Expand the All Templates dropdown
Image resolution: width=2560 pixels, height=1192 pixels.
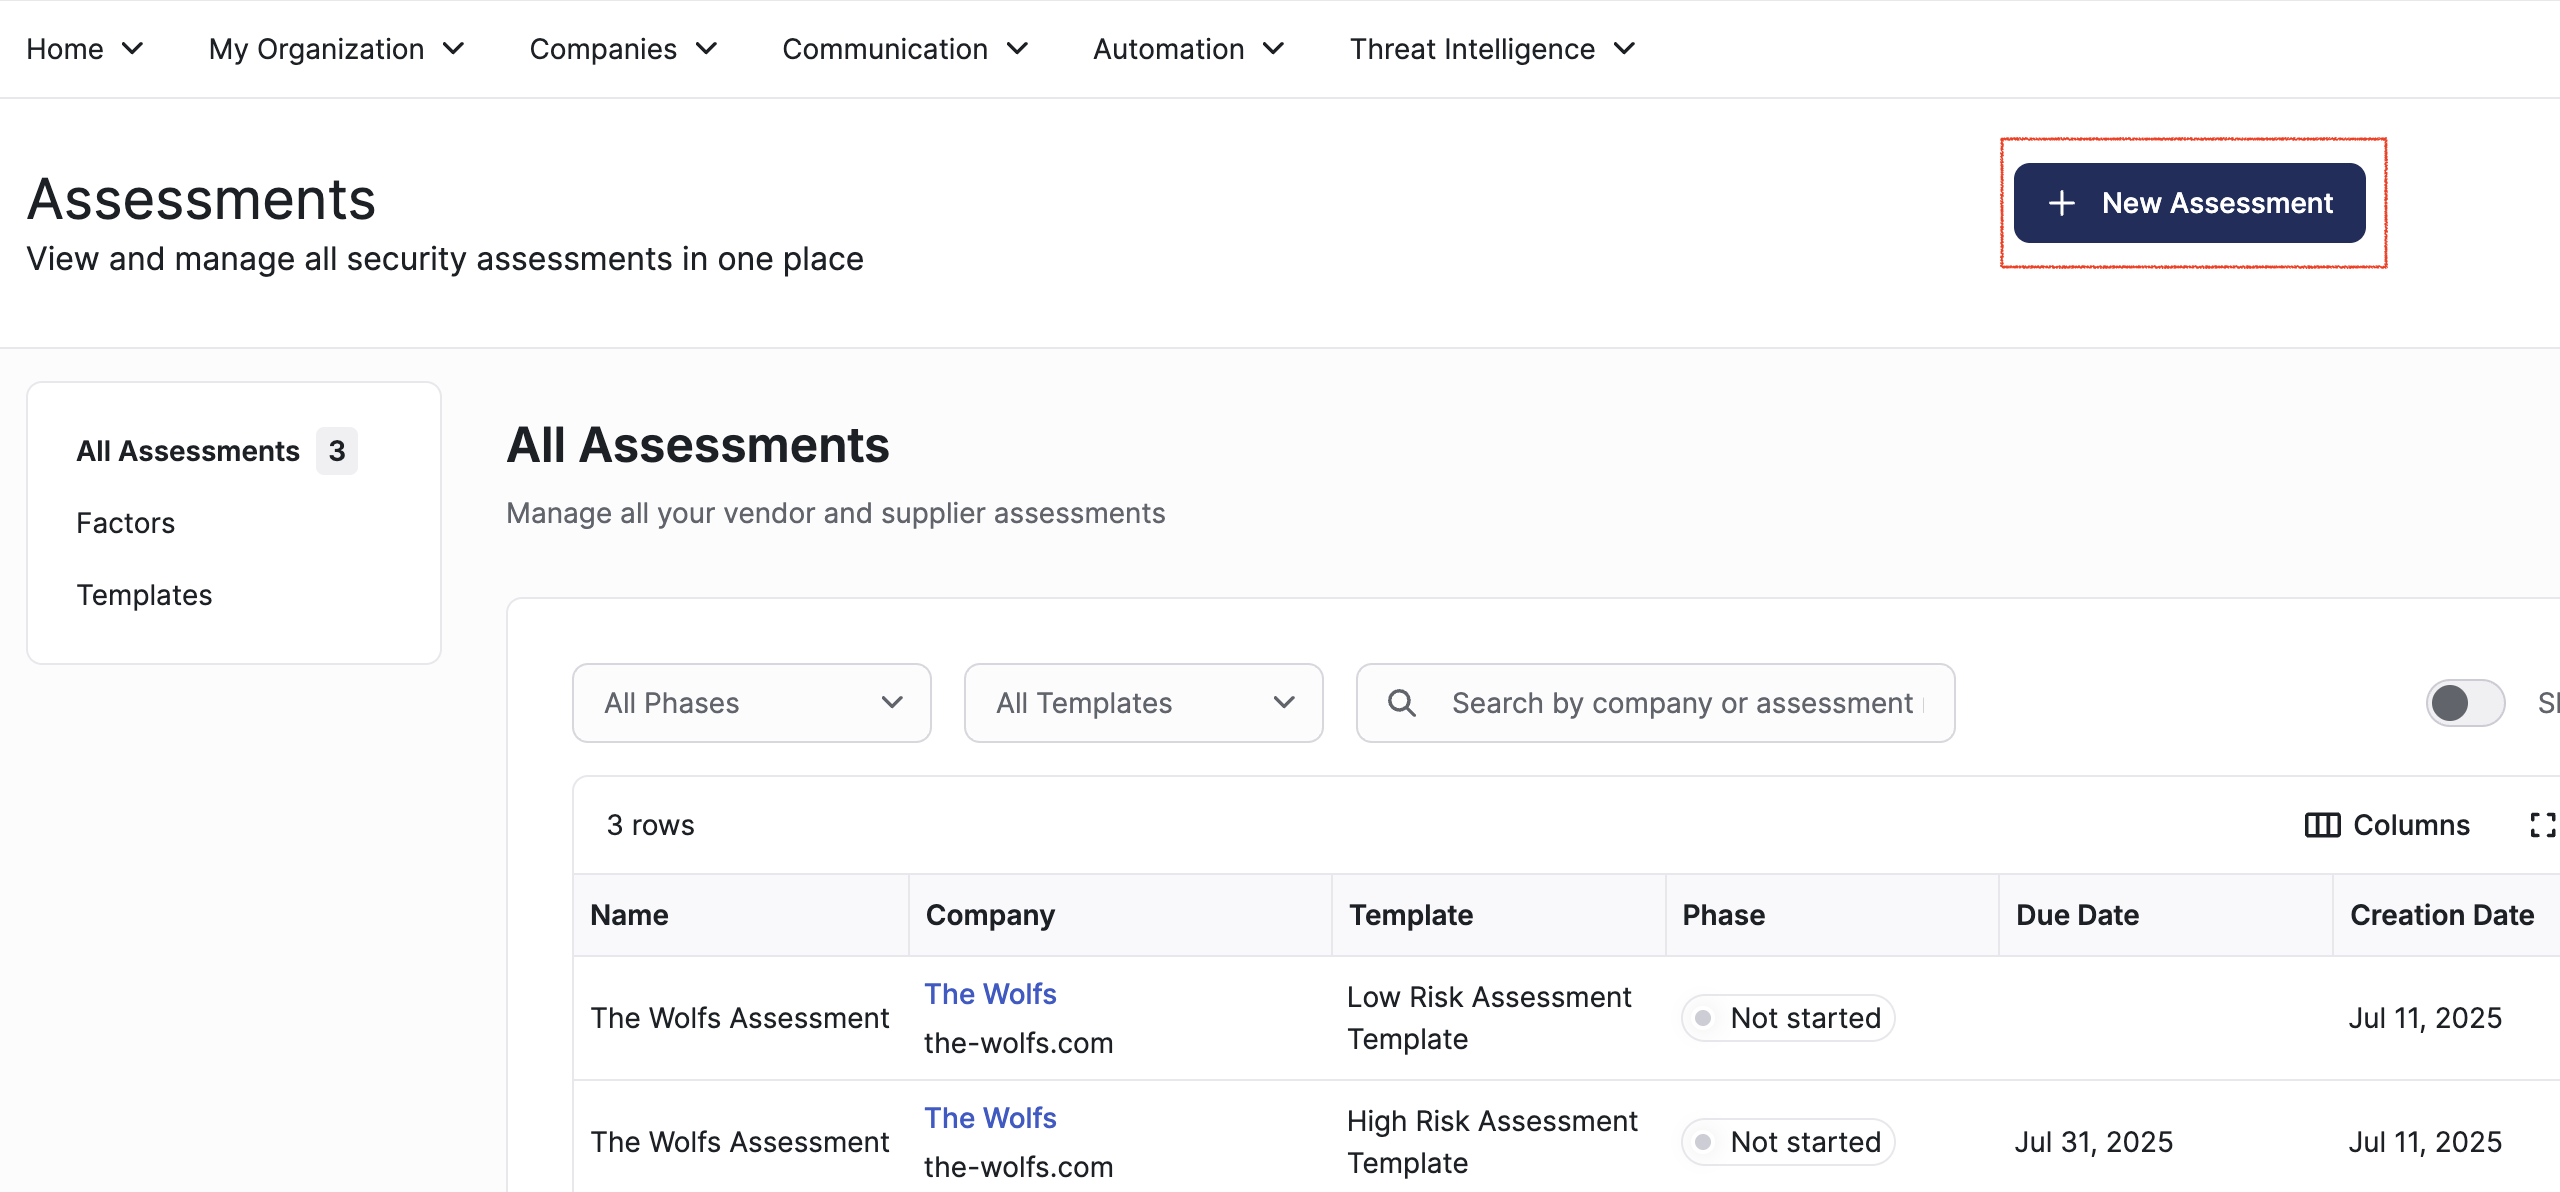coord(1144,703)
